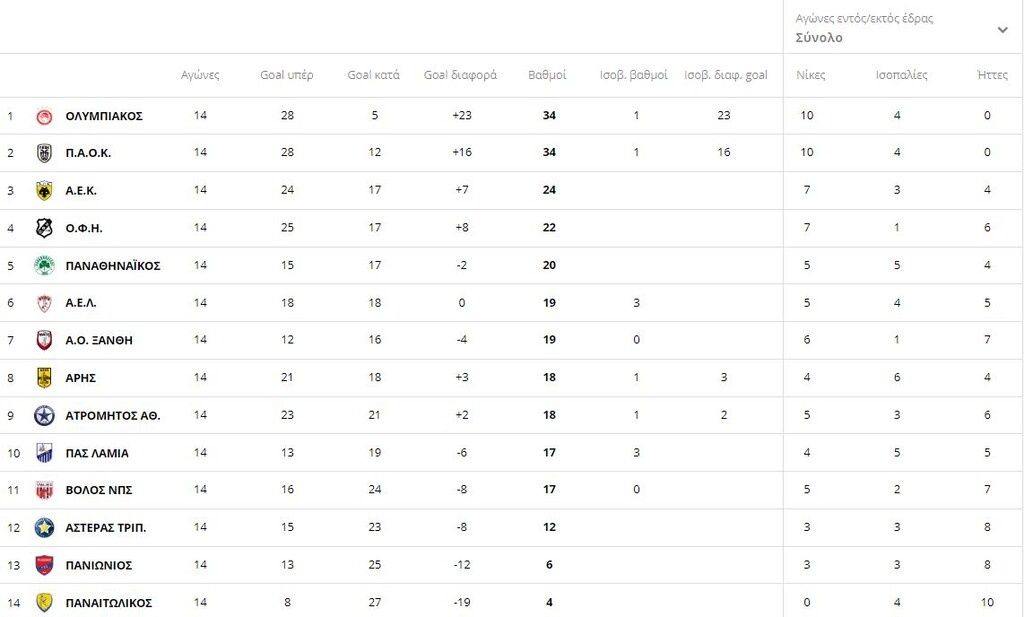The height and width of the screenshot is (617, 1024).
Task: Sort by Goal υπέρ column header
Action: [287, 75]
